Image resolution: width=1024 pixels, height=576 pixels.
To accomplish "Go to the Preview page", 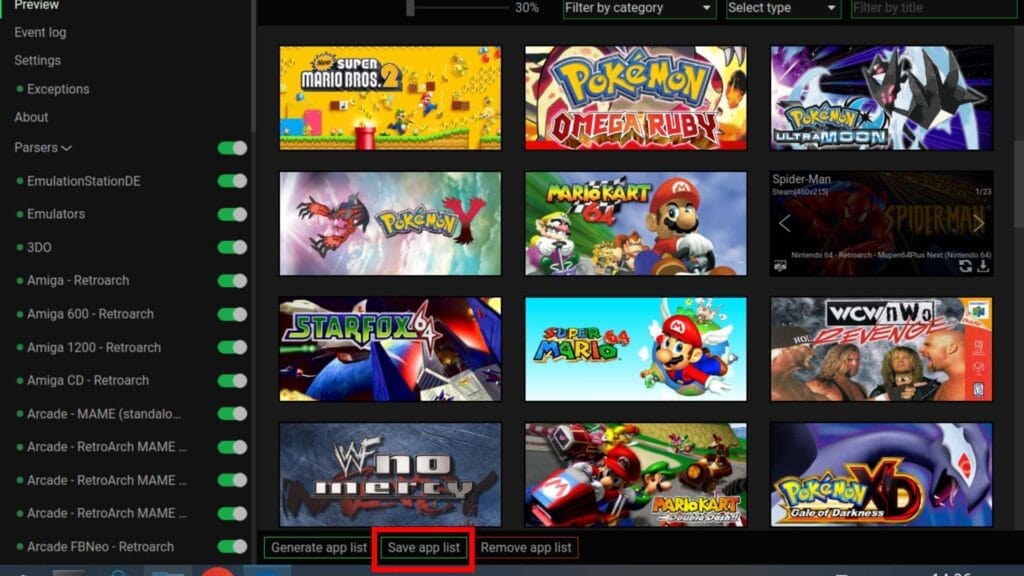I will pos(37,5).
